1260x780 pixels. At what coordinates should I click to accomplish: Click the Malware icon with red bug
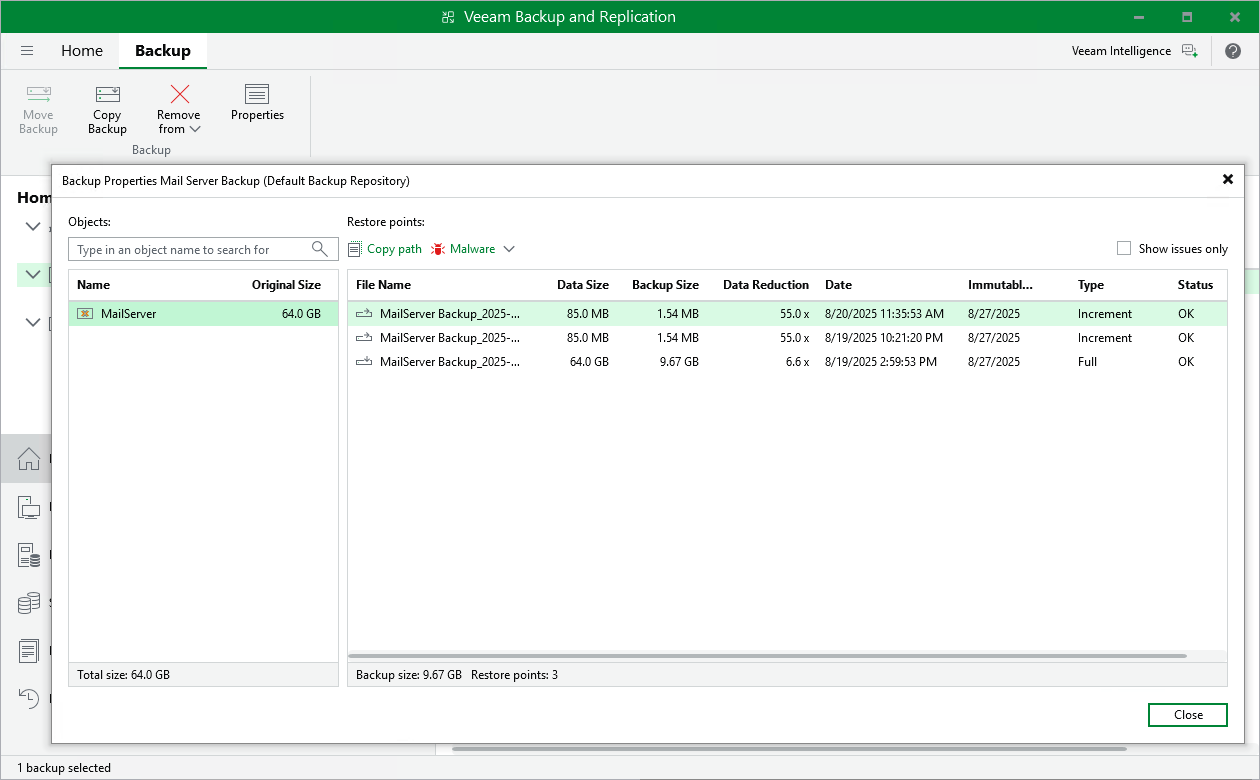click(437, 248)
